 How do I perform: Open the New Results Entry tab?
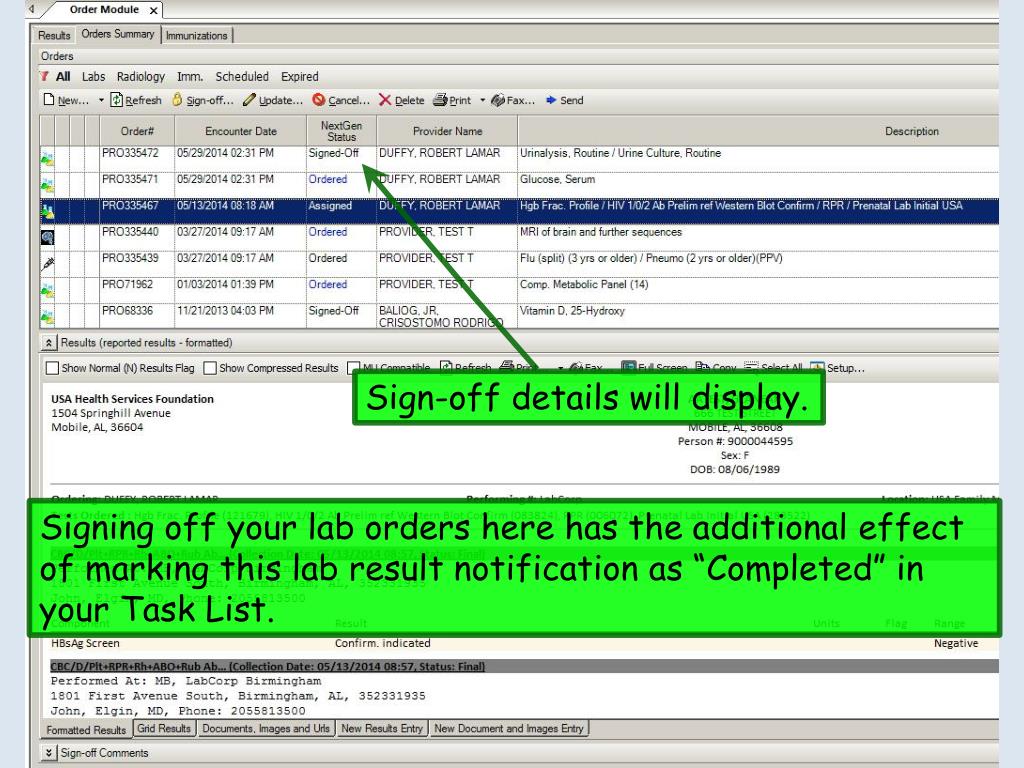[382, 728]
